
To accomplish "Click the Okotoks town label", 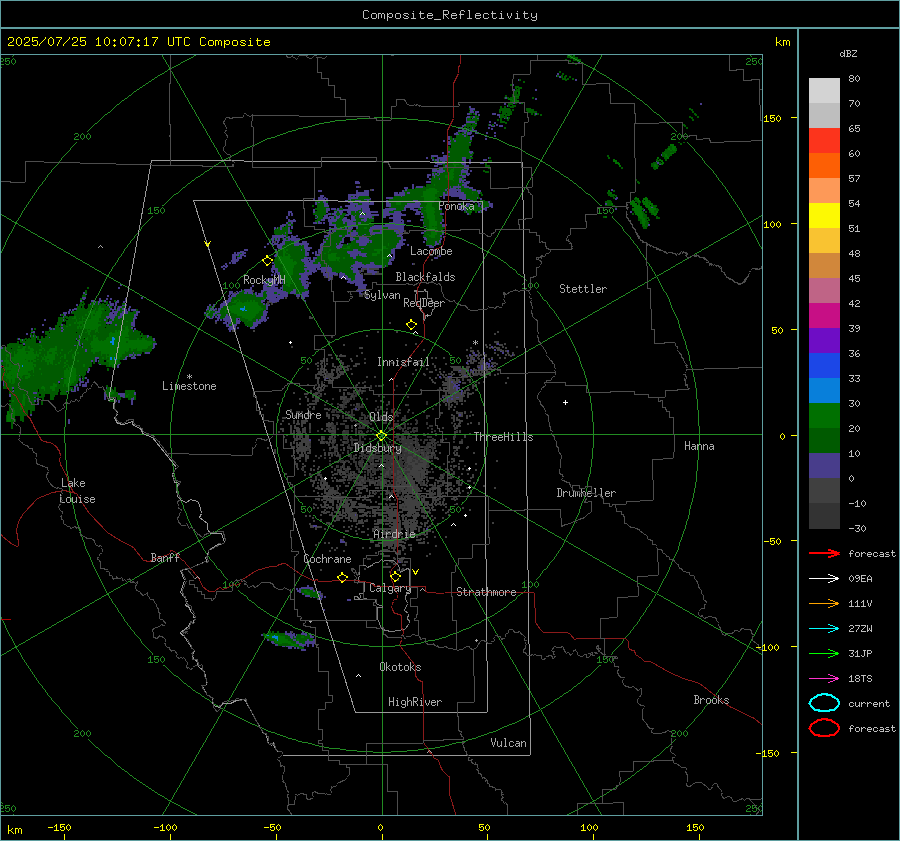I will point(400,667).
